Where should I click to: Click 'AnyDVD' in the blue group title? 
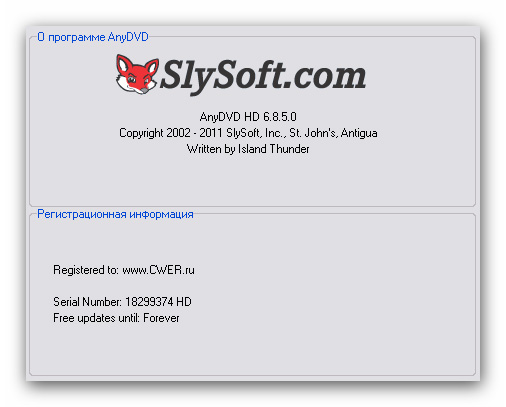tap(128, 37)
